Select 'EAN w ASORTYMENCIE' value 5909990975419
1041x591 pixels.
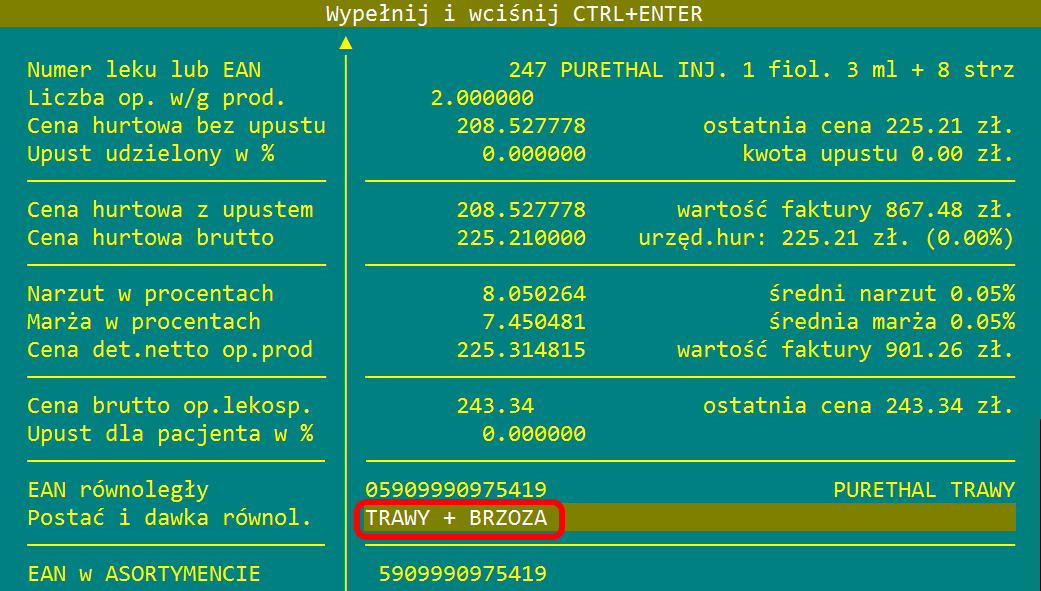pos(462,574)
